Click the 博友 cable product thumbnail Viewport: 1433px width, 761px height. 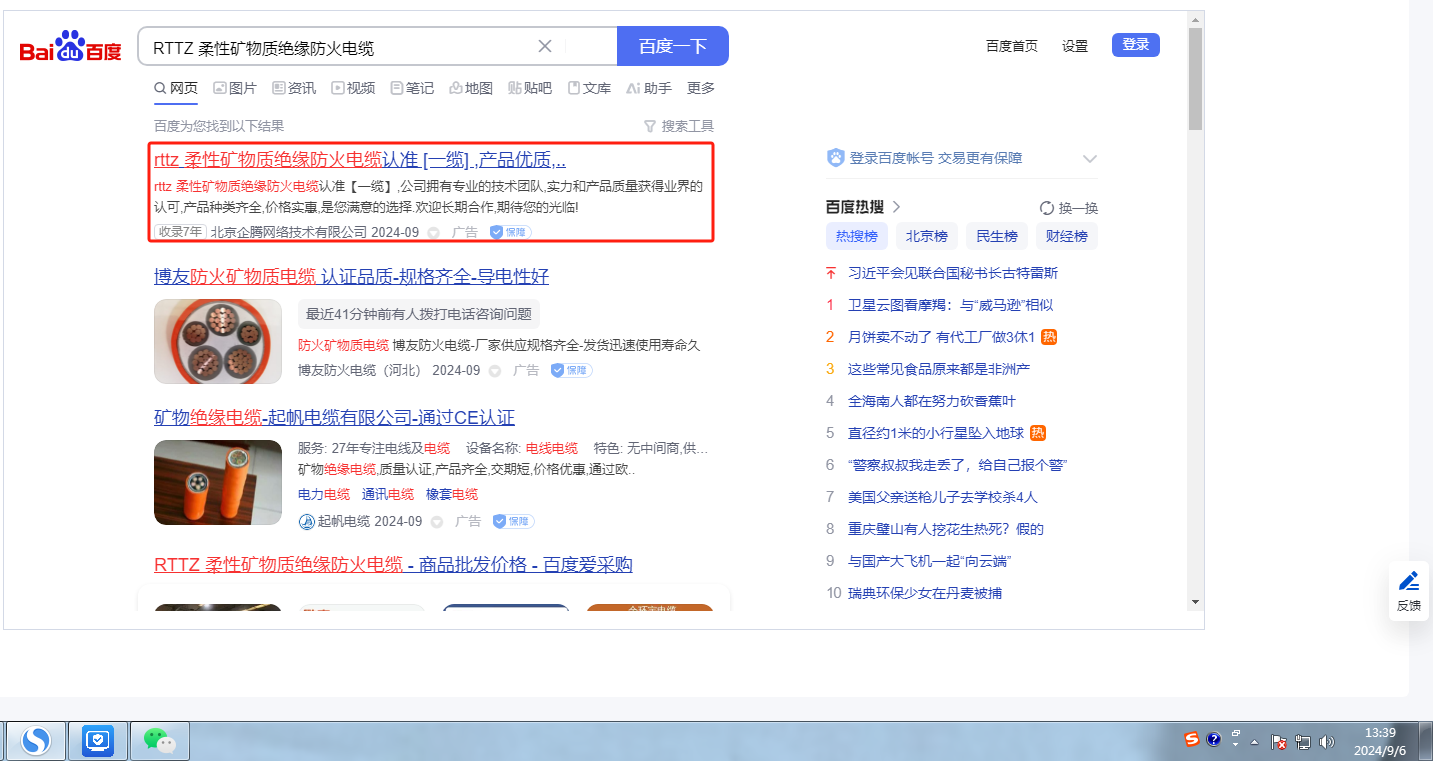[218, 341]
